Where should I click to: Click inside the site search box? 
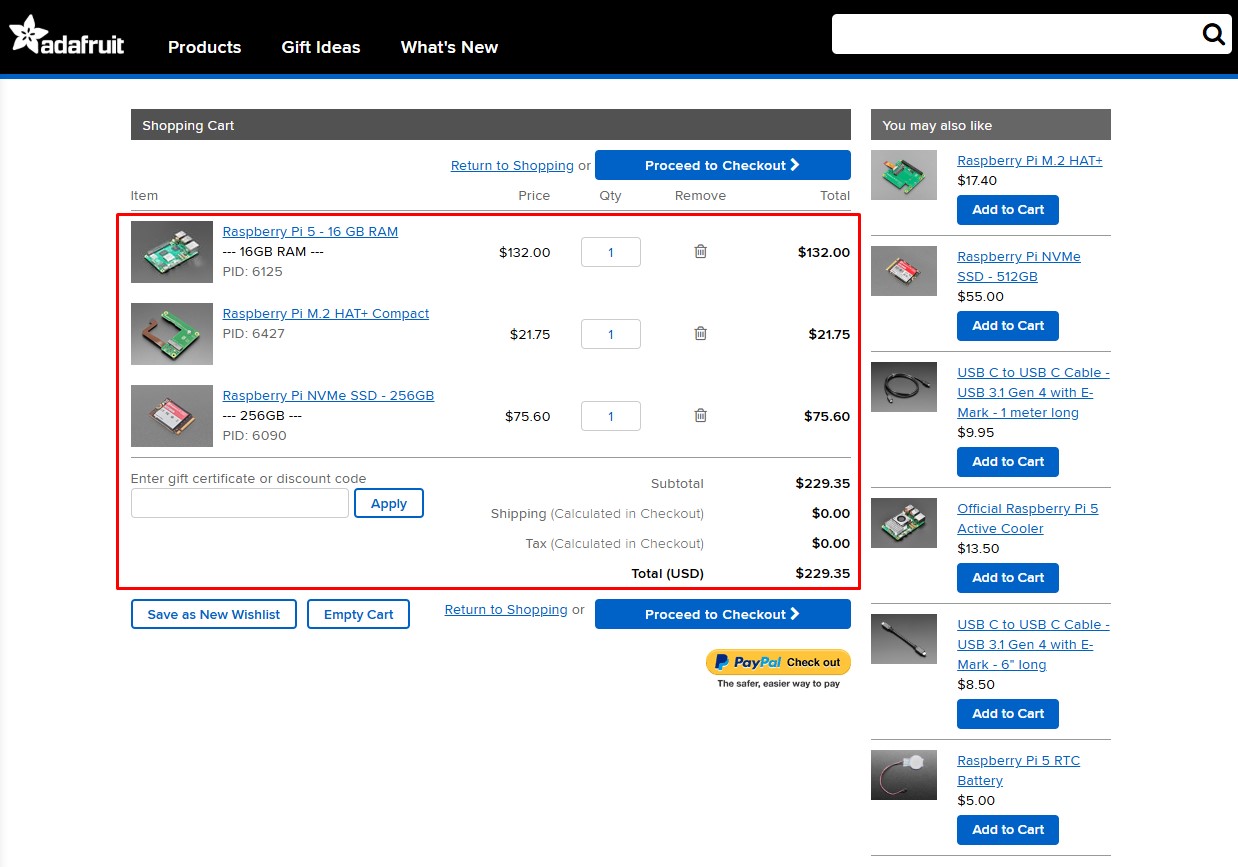tap(1015, 34)
